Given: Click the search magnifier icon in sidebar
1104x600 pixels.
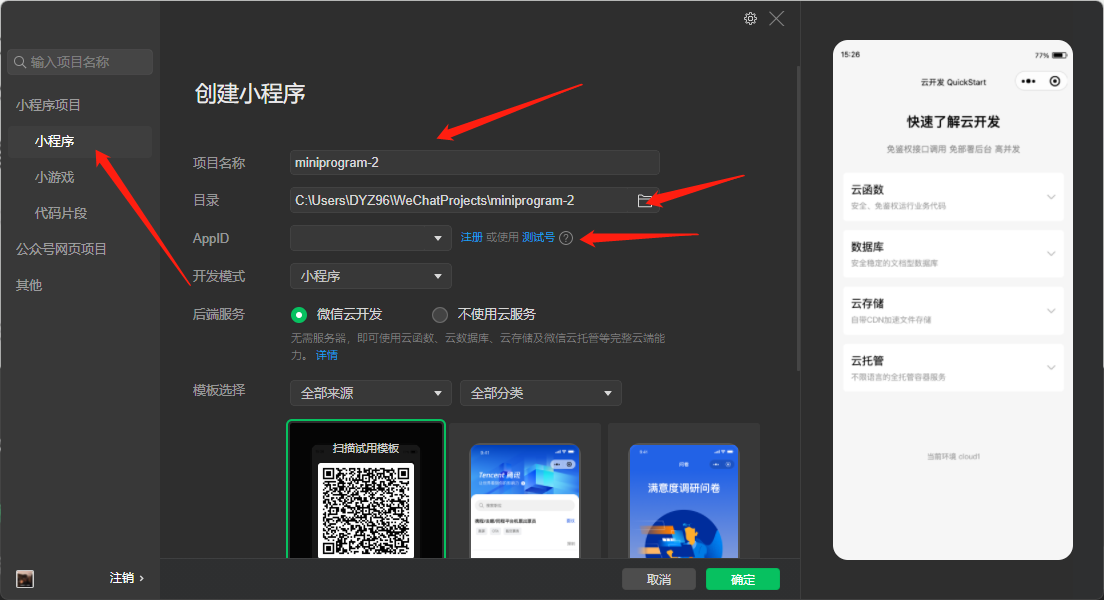Looking at the screenshot, I should coord(20,62).
